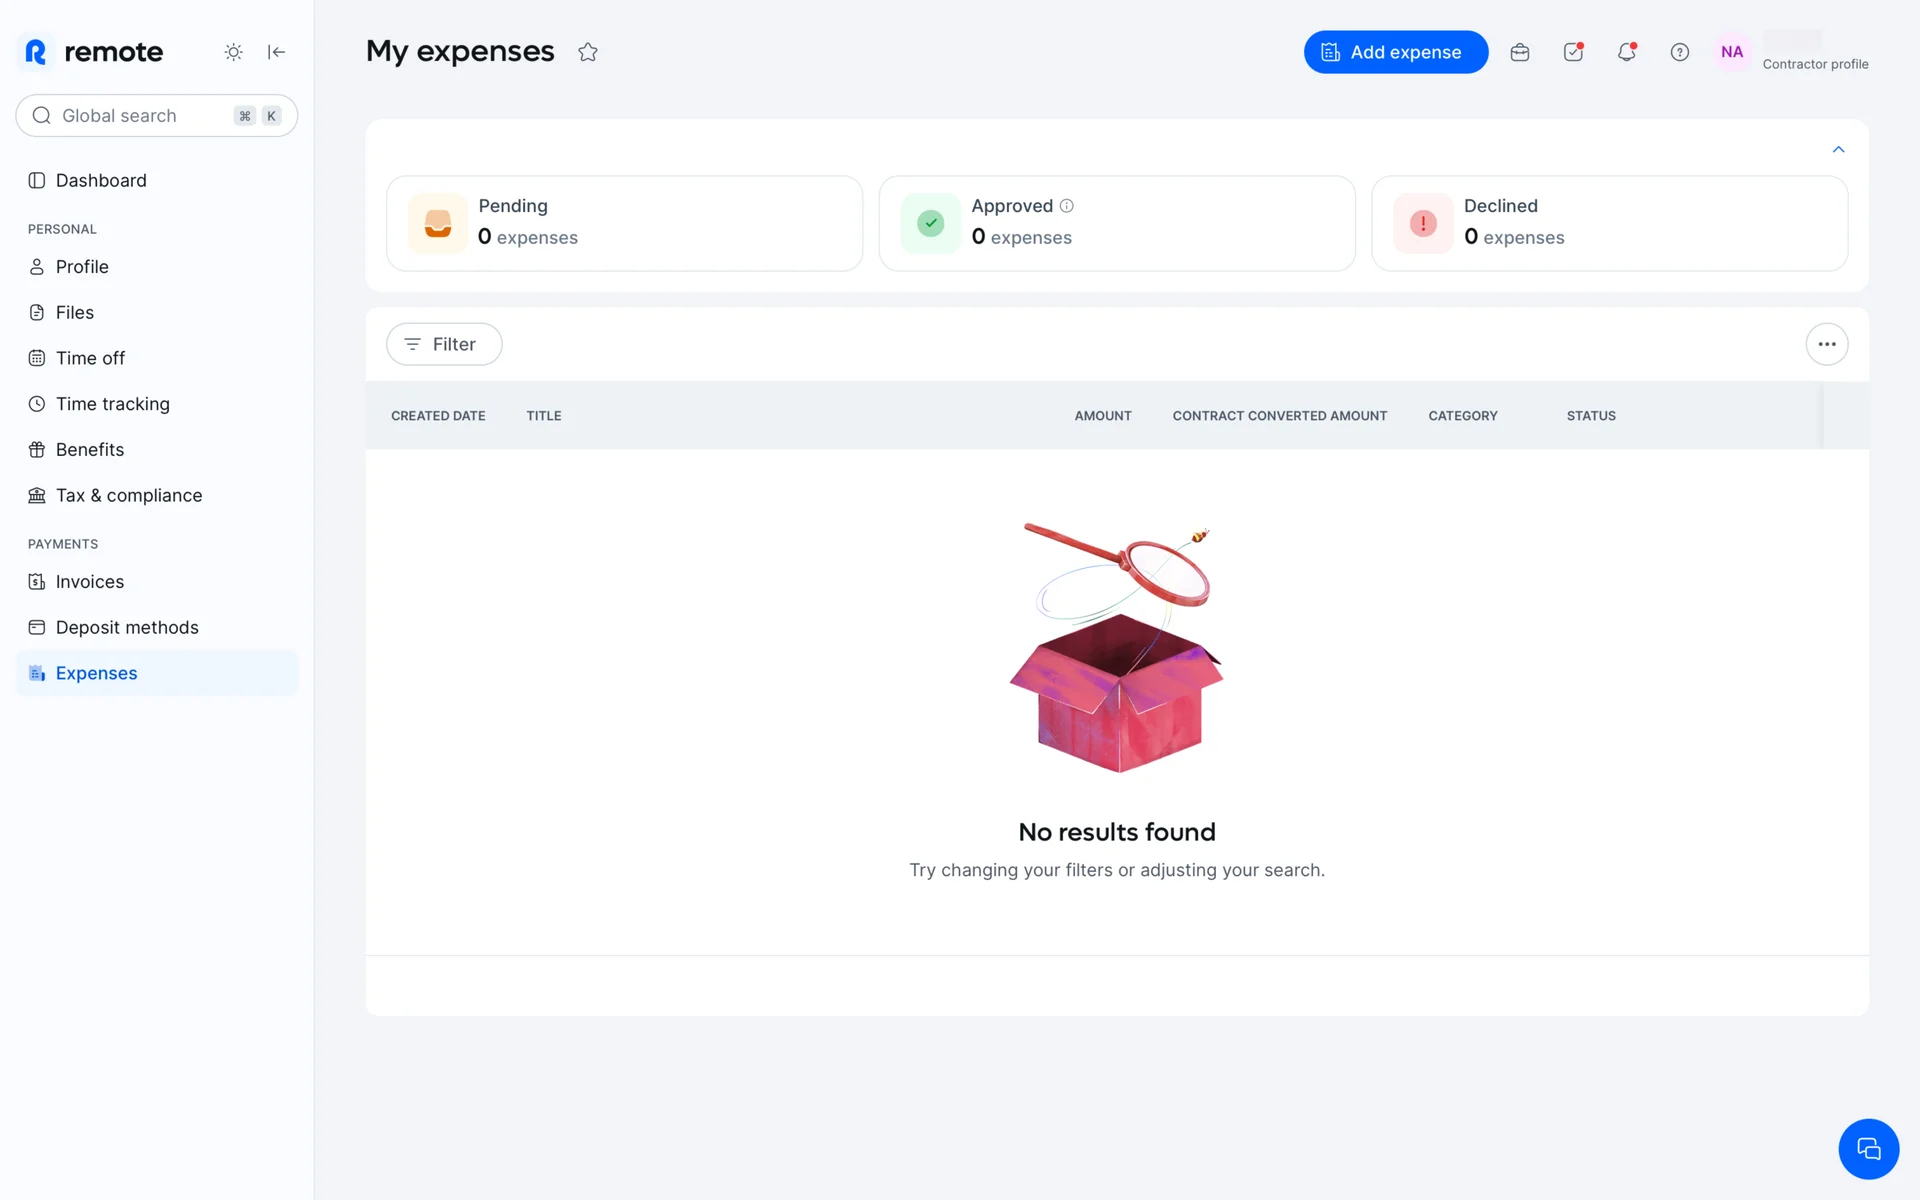Favorite this page with the star icon

click(588, 52)
